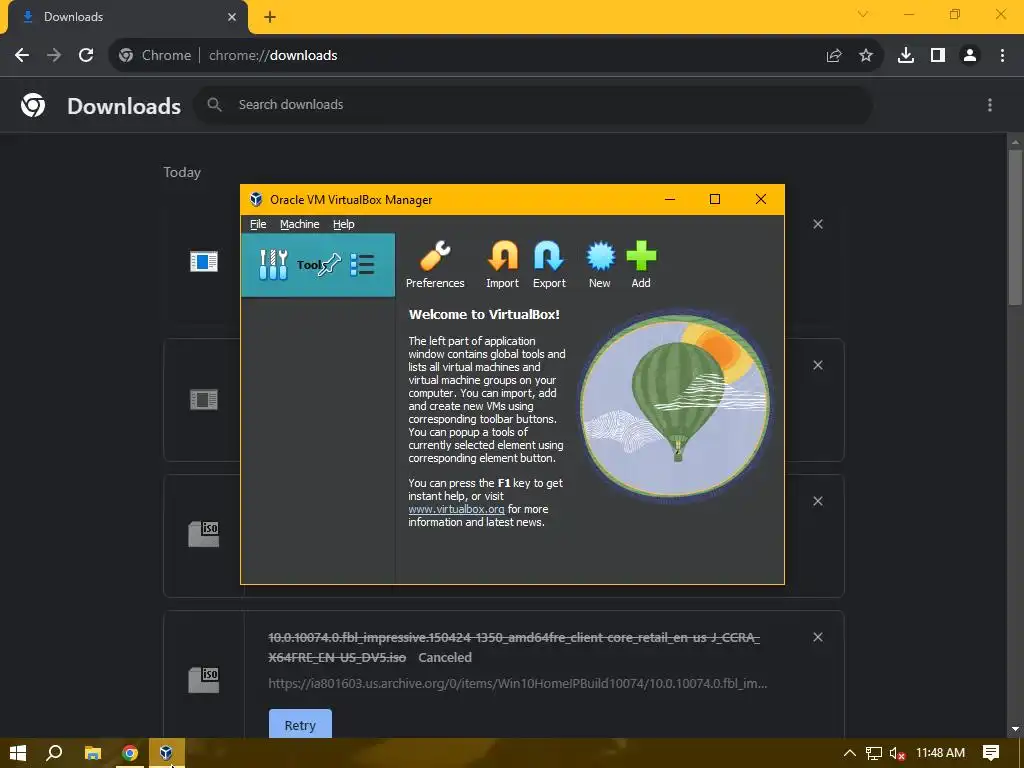
Task: Open the Tools list menu icon
Action: pos(362,264)
